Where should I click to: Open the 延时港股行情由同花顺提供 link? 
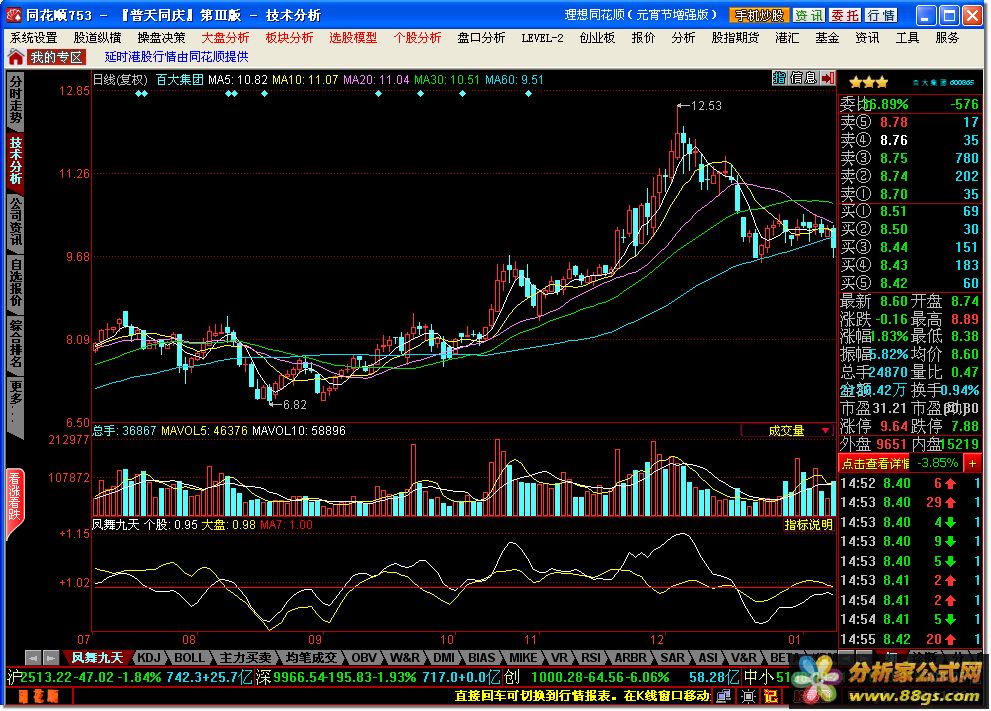pyautogui.click(x=176, y=57)
